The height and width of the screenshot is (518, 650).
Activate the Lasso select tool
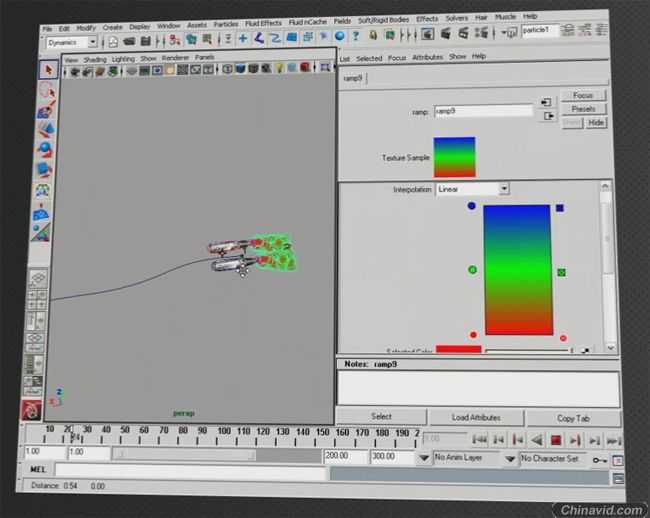pyautogui.click(x=46, y=90)
